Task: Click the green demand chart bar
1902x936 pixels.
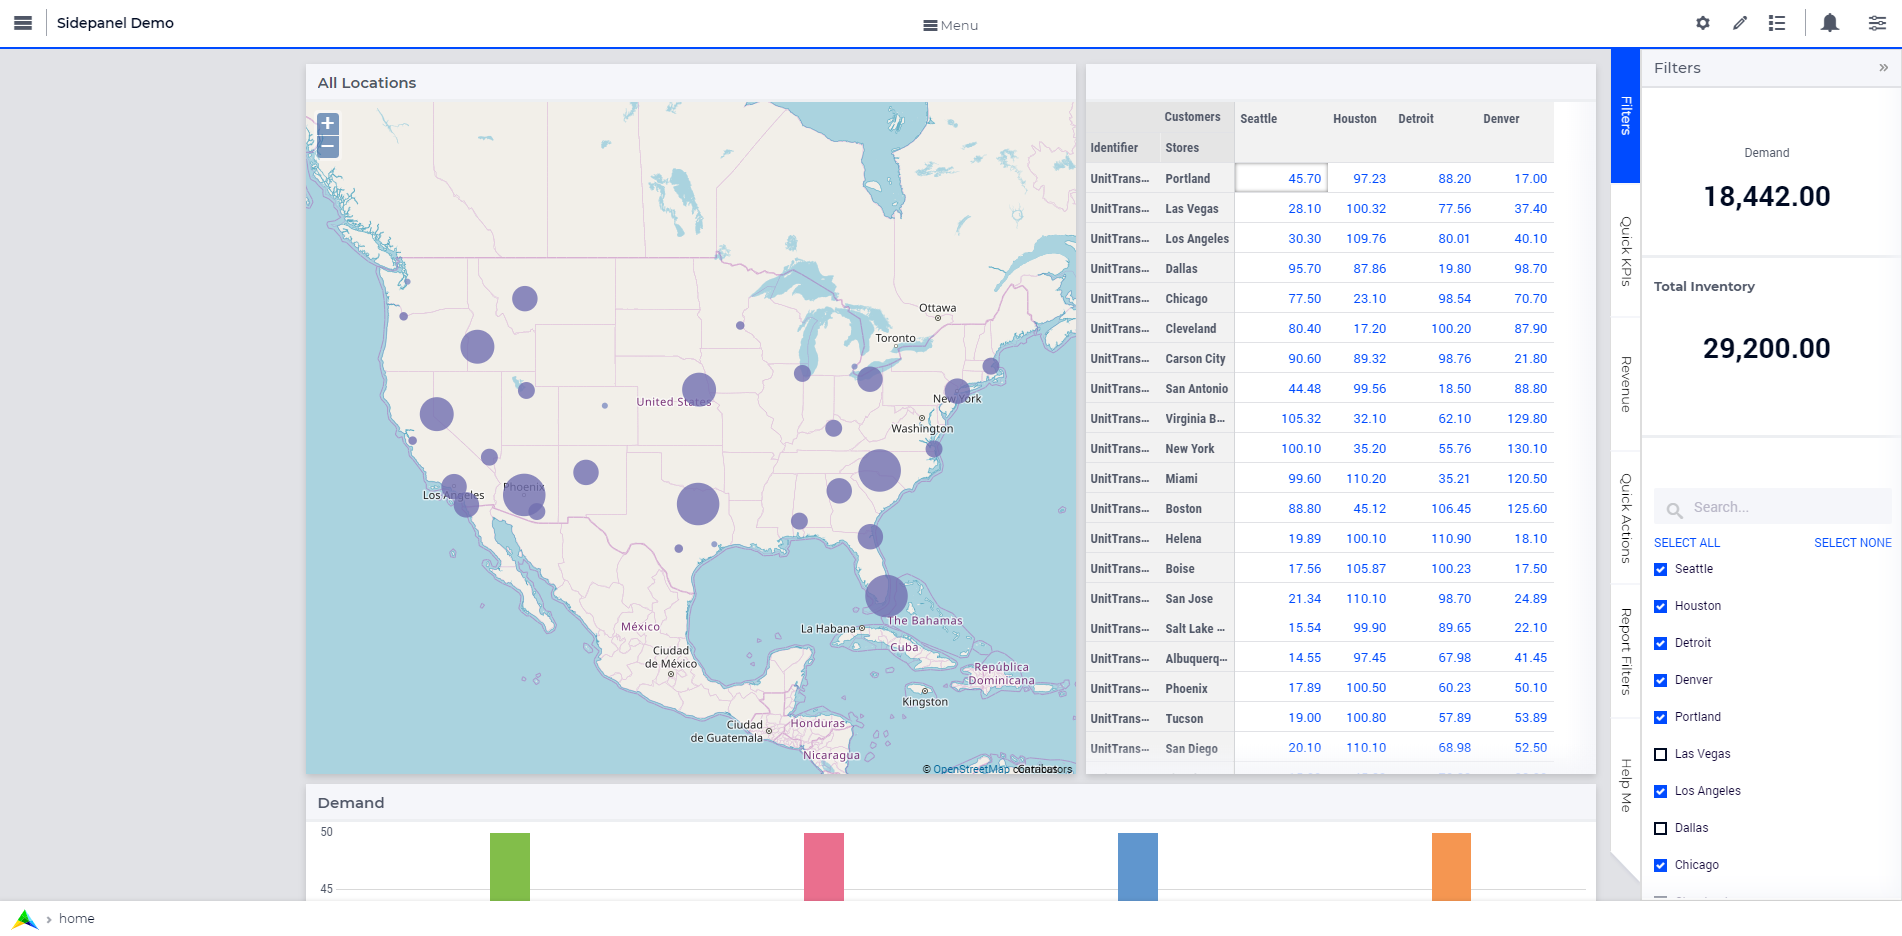Action: tap(509, 866)
